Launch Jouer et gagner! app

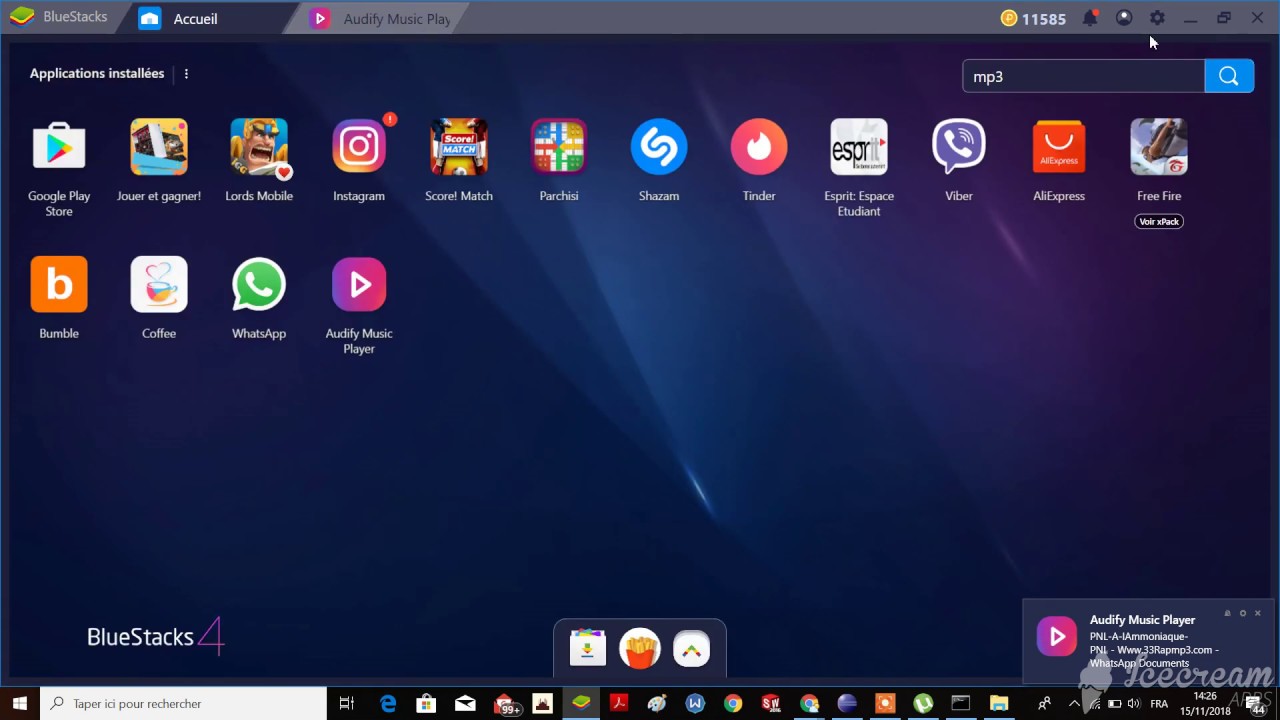(x=159, y=147)
